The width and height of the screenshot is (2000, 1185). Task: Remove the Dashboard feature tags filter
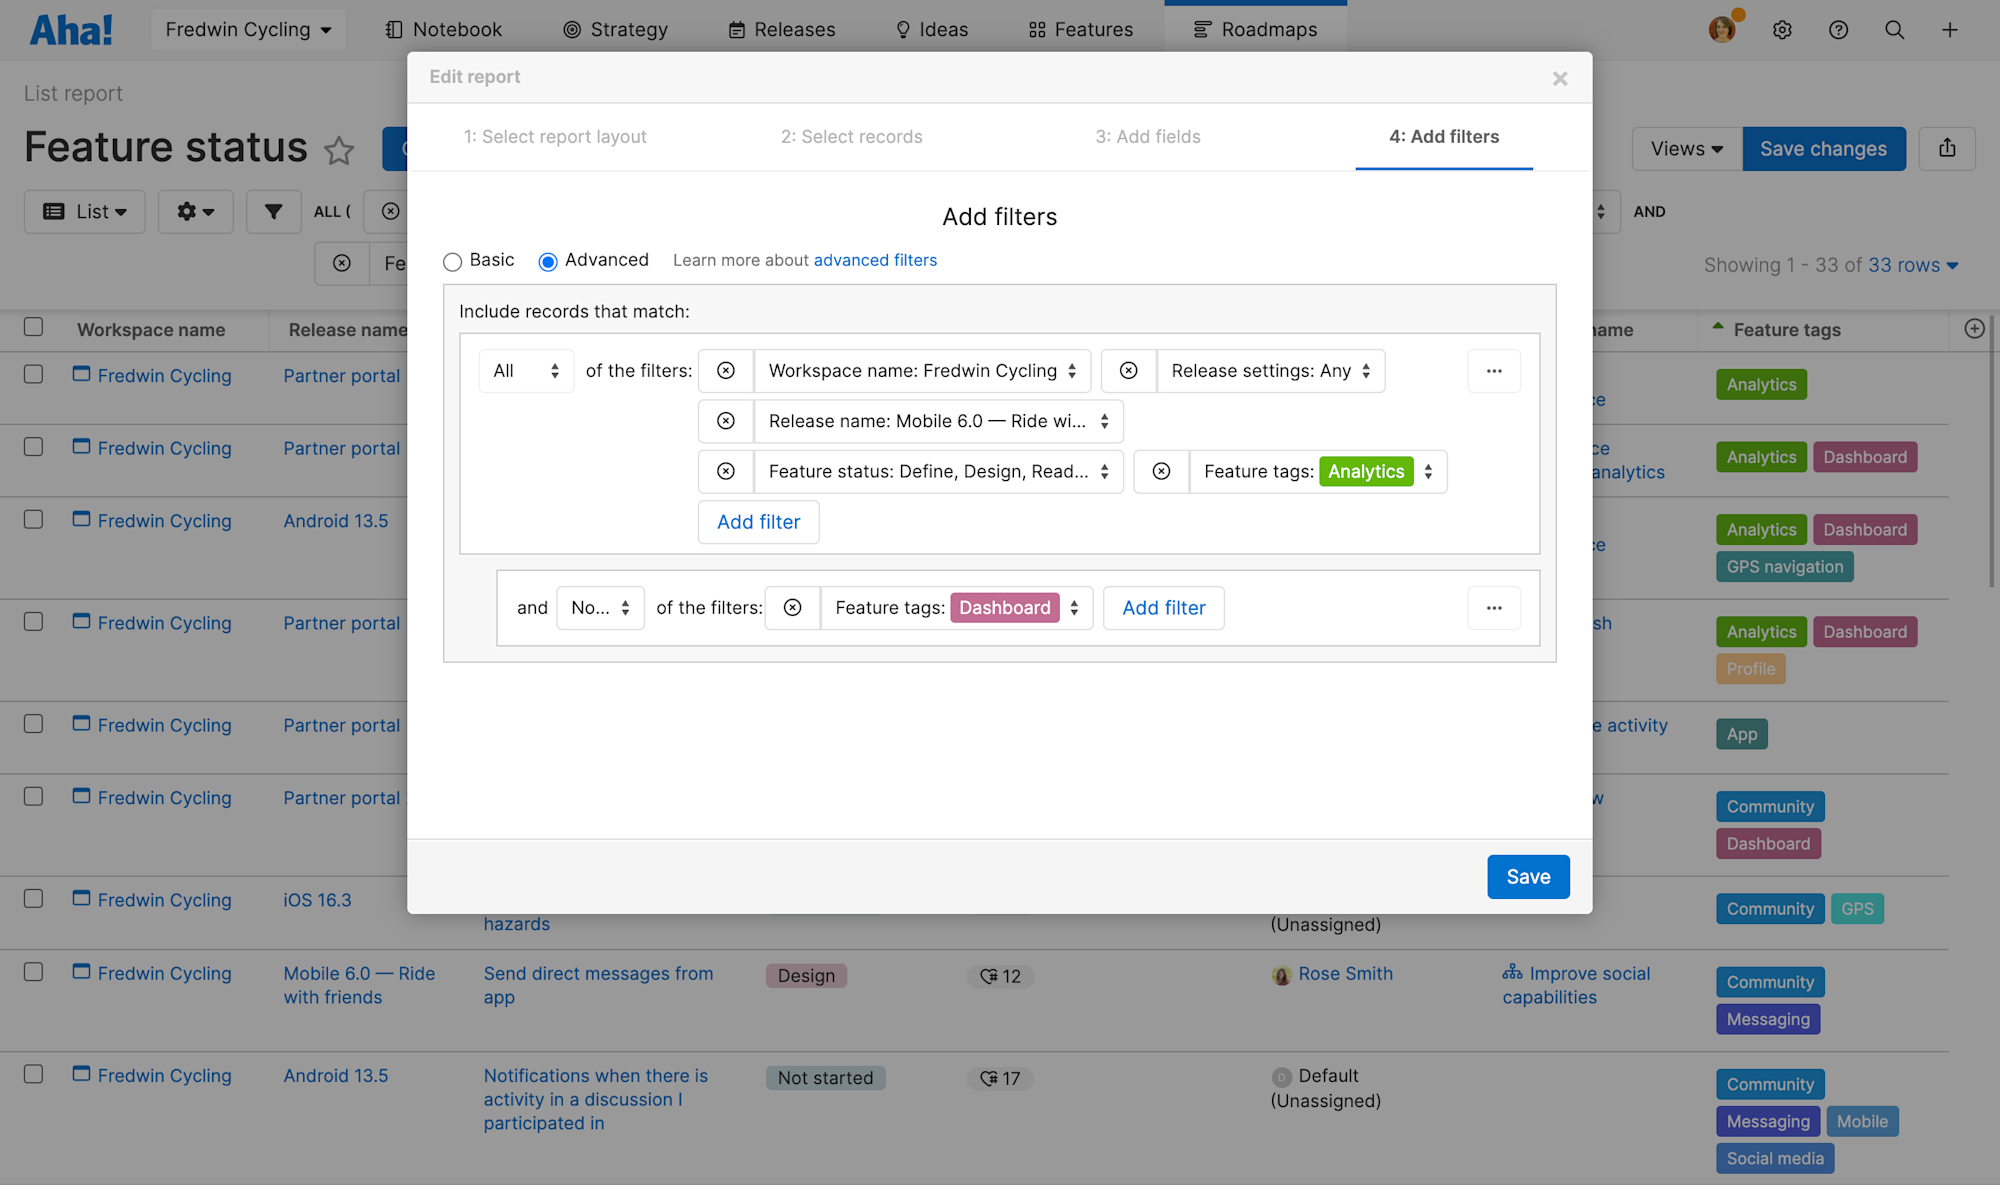pyautogui.click(x=792, y=608)
